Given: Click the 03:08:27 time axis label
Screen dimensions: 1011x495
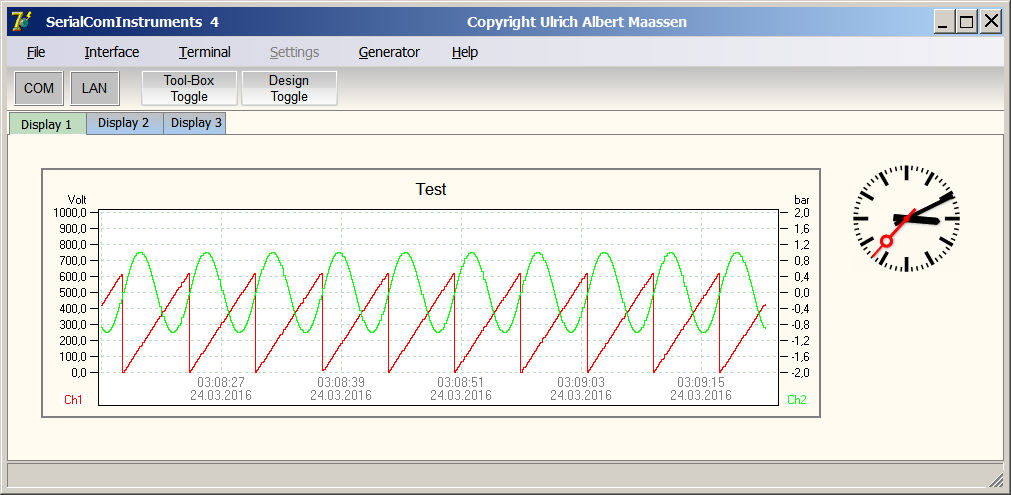Looking at the screenshot, I should tap(221, 382).
